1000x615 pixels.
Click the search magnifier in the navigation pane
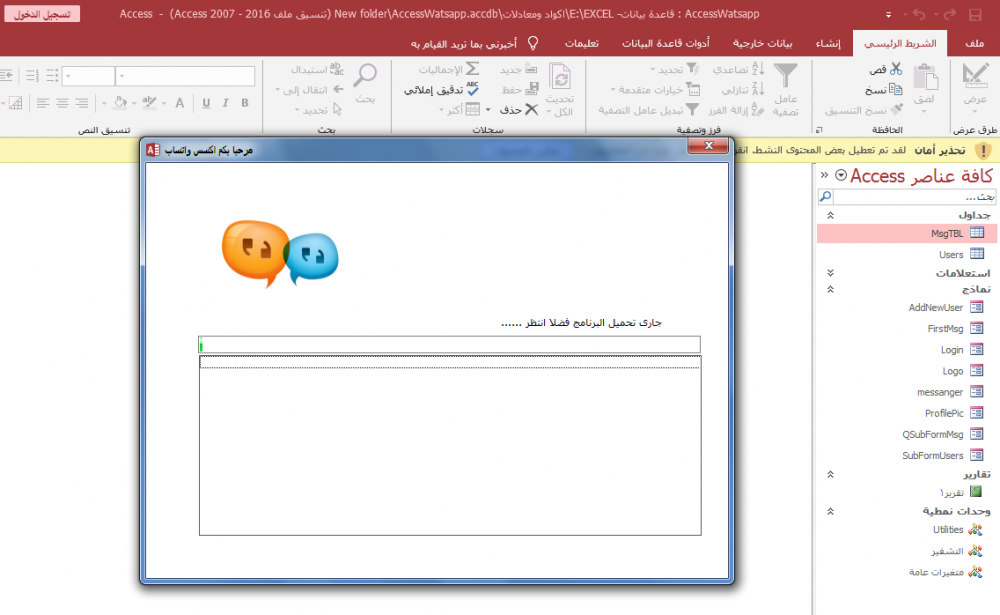pos(825,196)
